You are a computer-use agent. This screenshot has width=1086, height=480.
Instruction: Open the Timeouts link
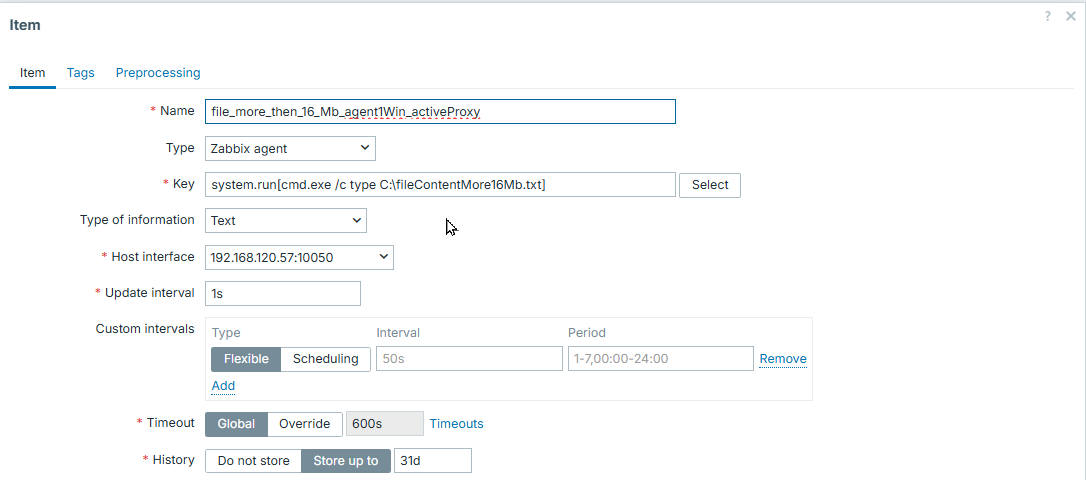click(x=456, y=424)
